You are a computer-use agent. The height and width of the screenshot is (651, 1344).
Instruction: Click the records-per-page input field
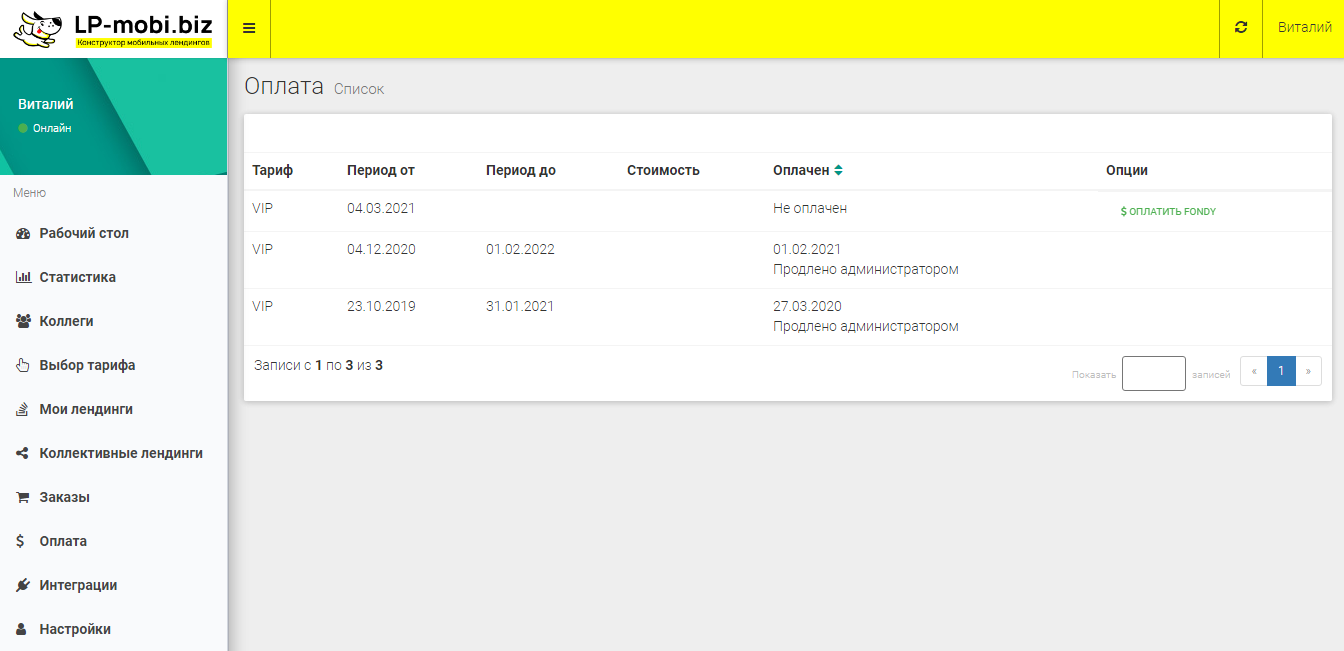[1153, 373]
